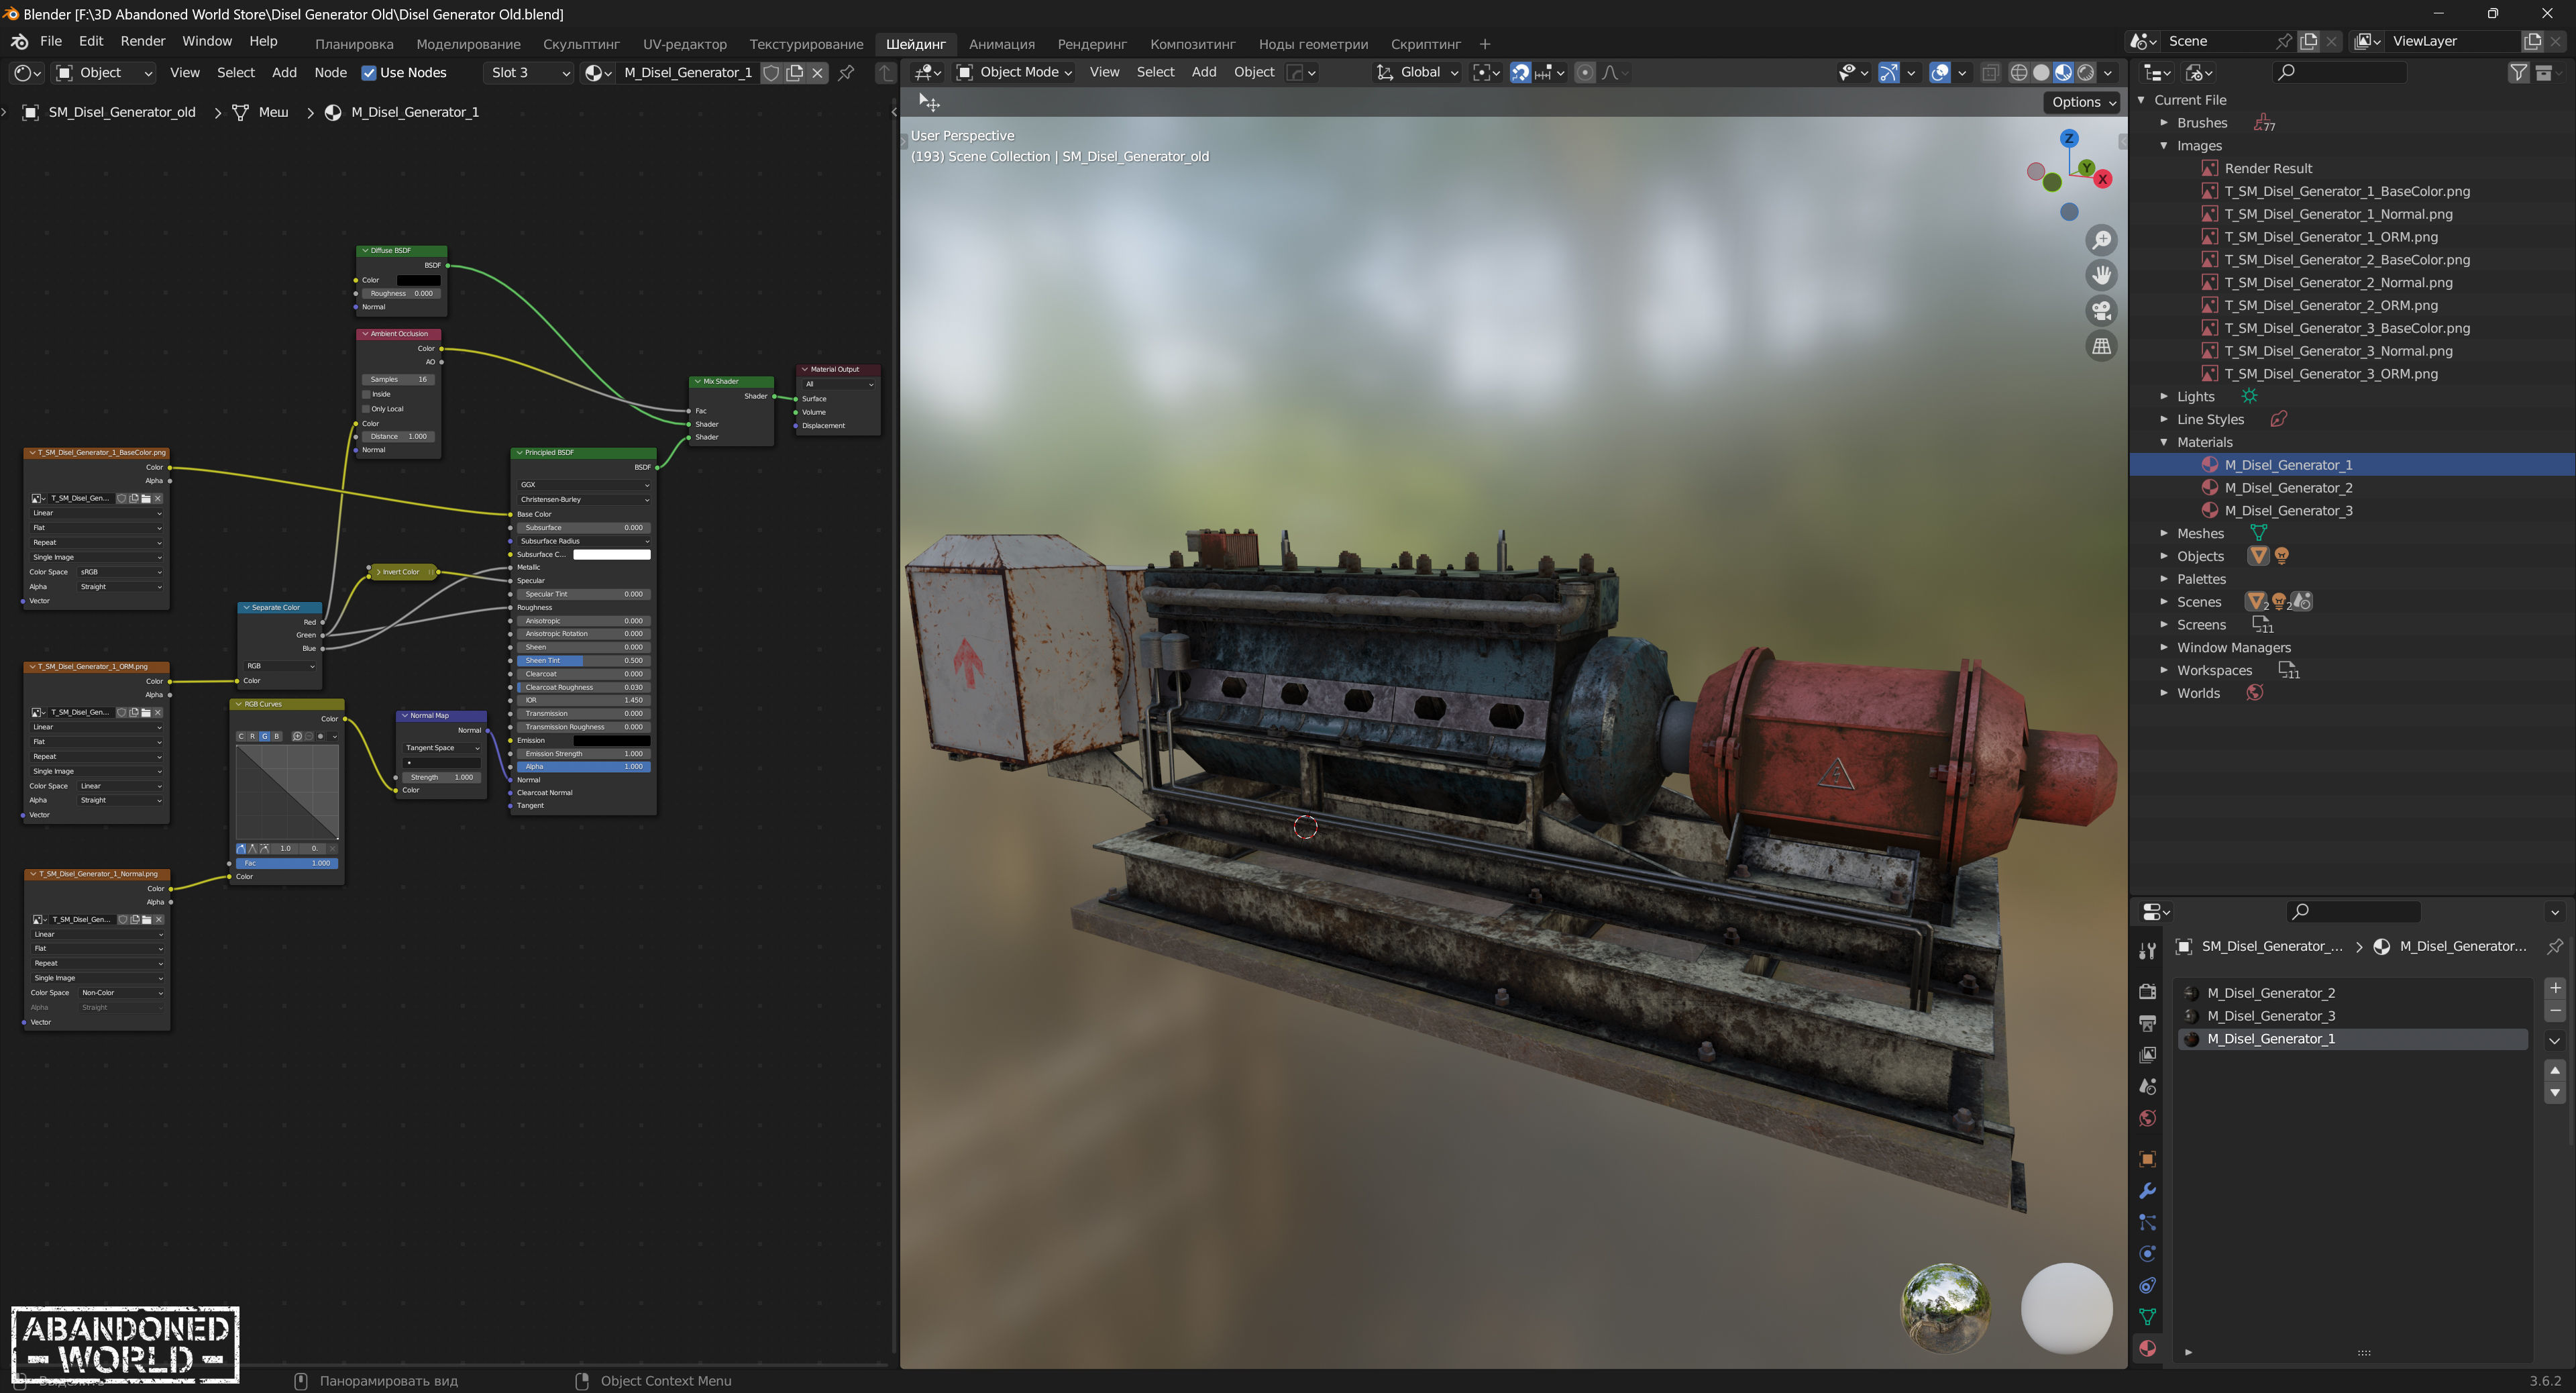Pin the properties editor context
Screen dimensions: 2576x1393
(2555, 946)
